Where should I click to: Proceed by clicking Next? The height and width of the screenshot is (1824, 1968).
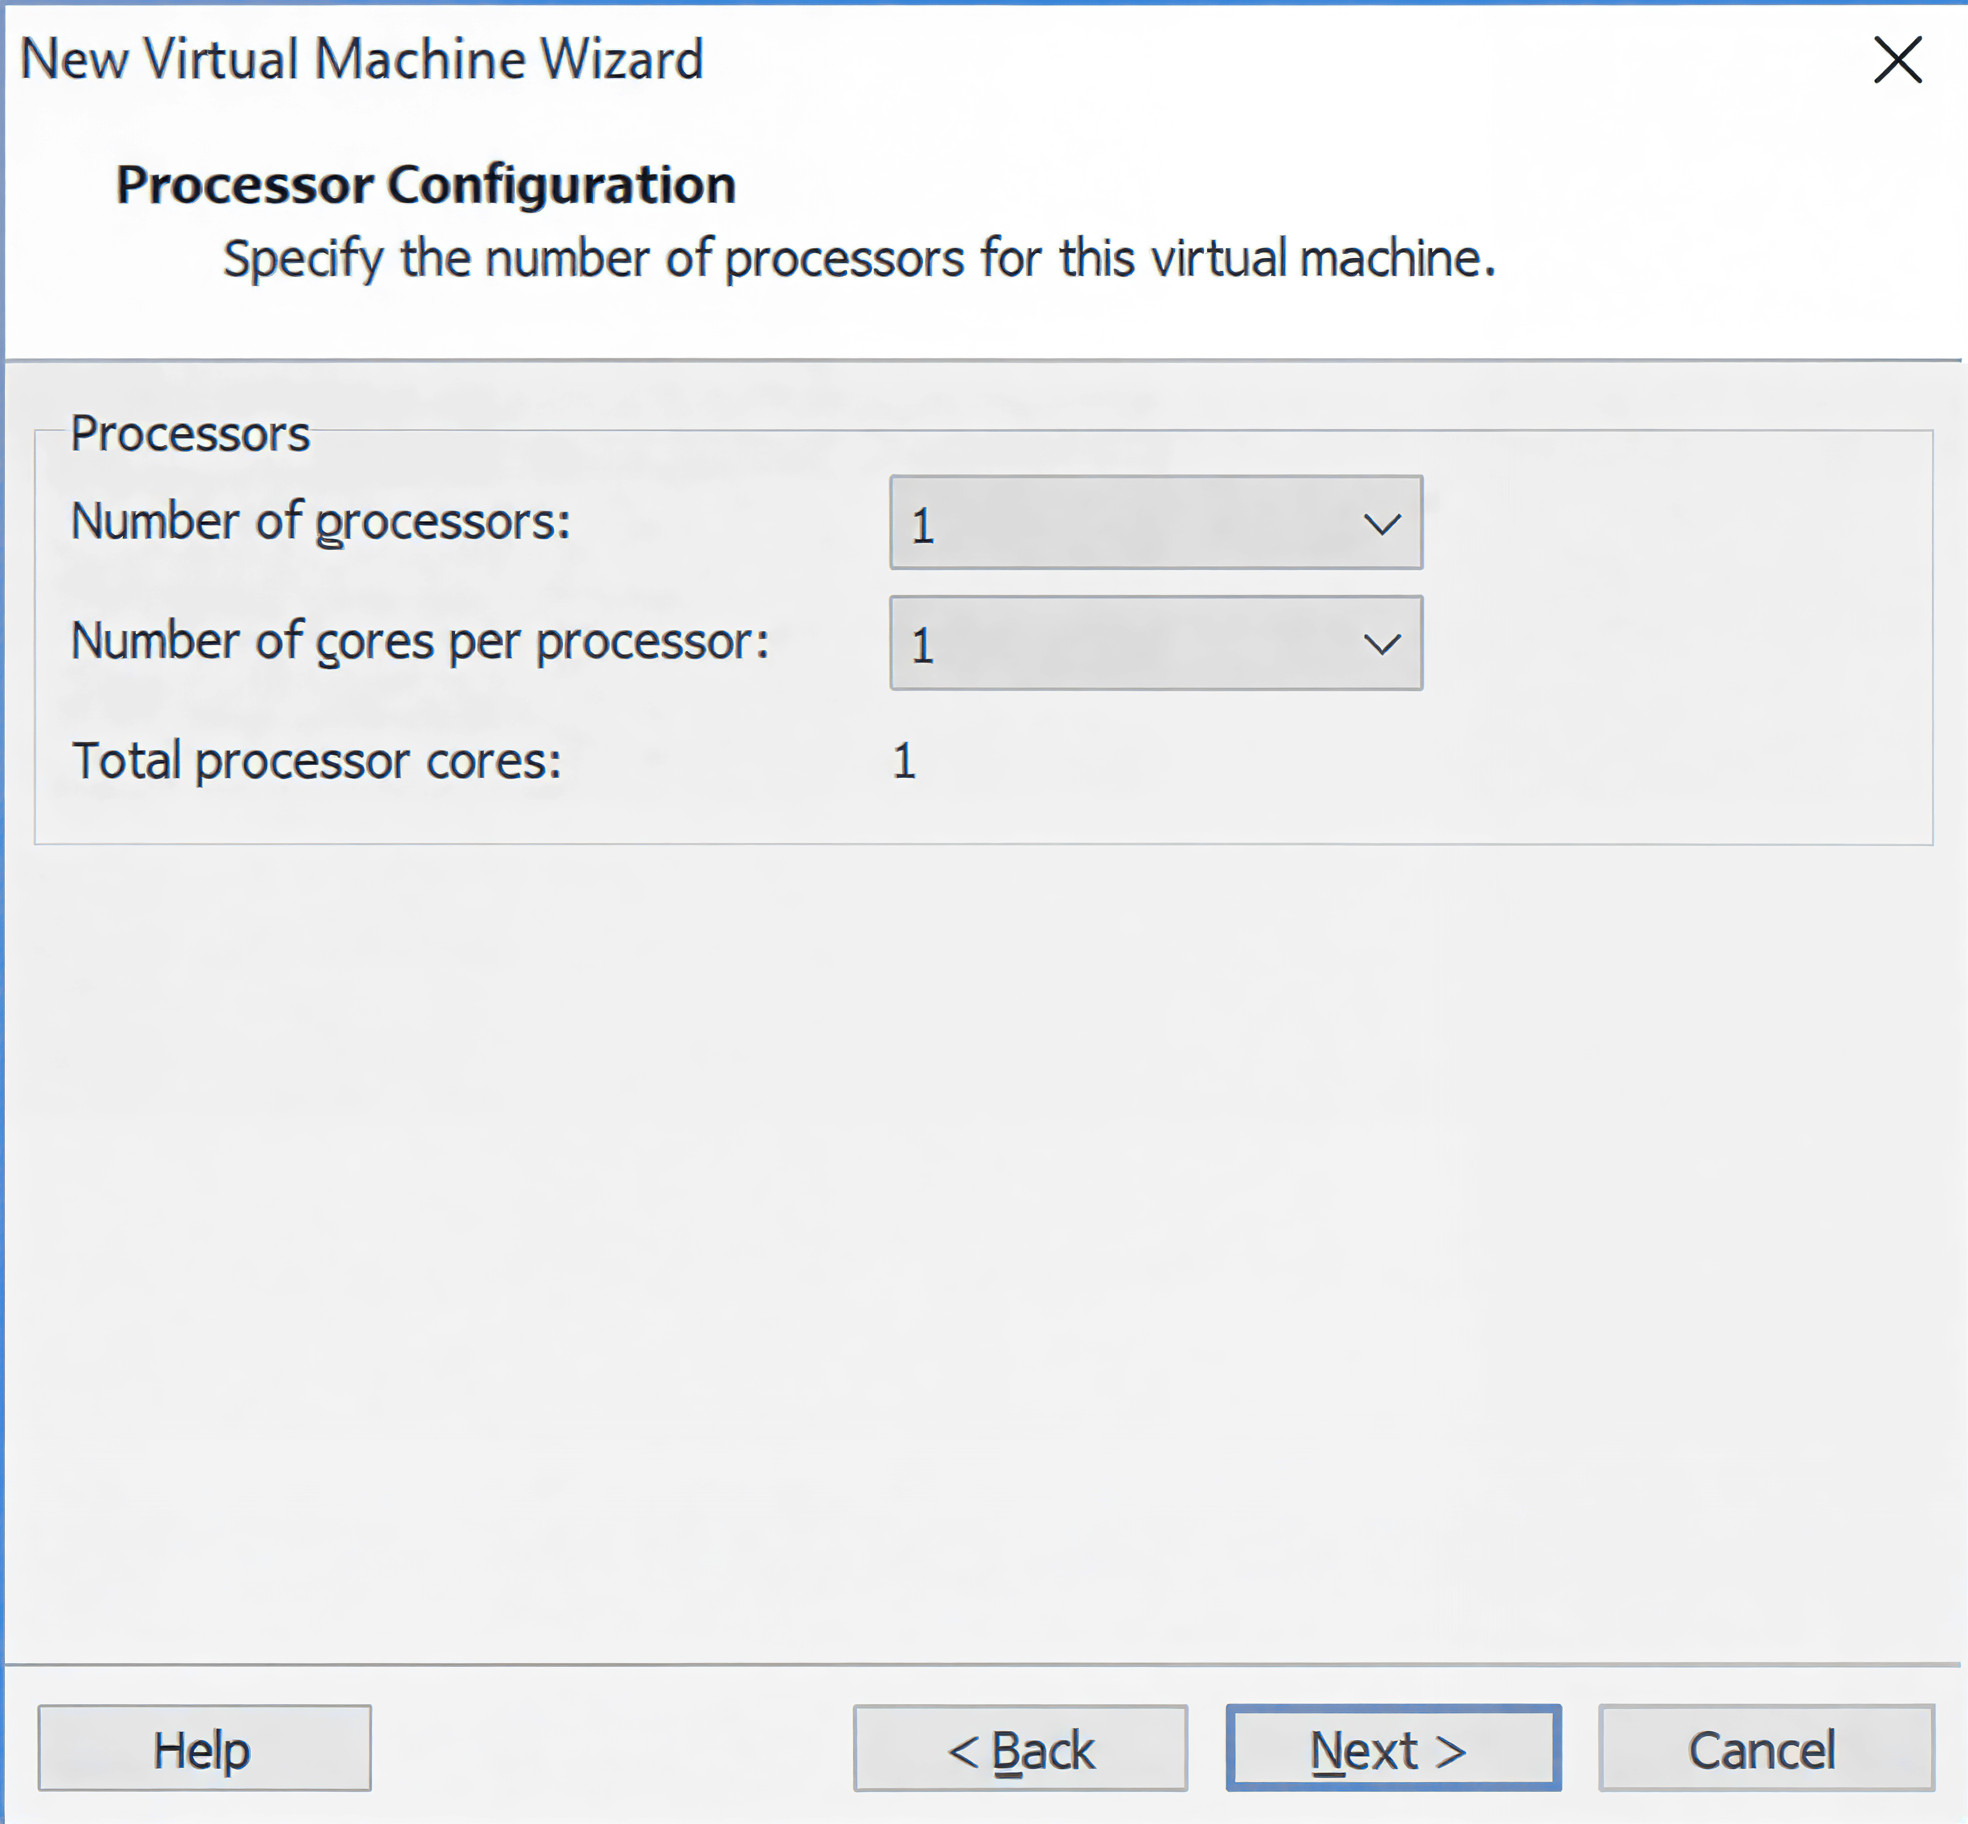(x=1392, y=1749)
